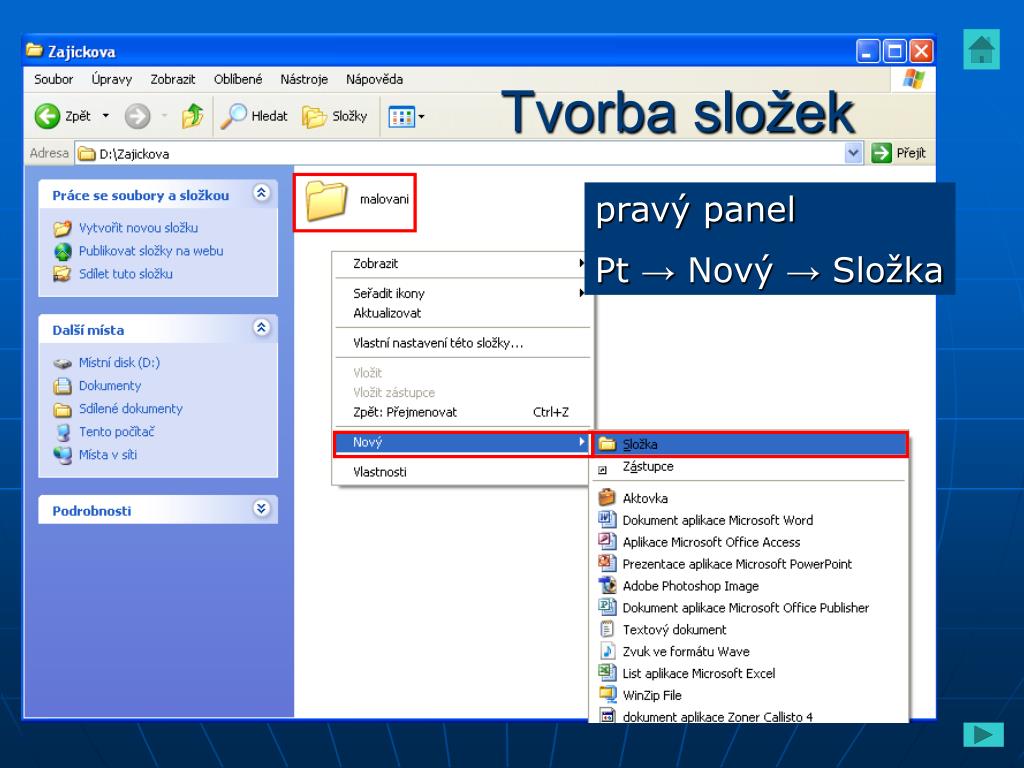Viewport: 1024px width, 768px height.
Task: Choose Aktualizovat from context menu
Action: coord(462,313)
